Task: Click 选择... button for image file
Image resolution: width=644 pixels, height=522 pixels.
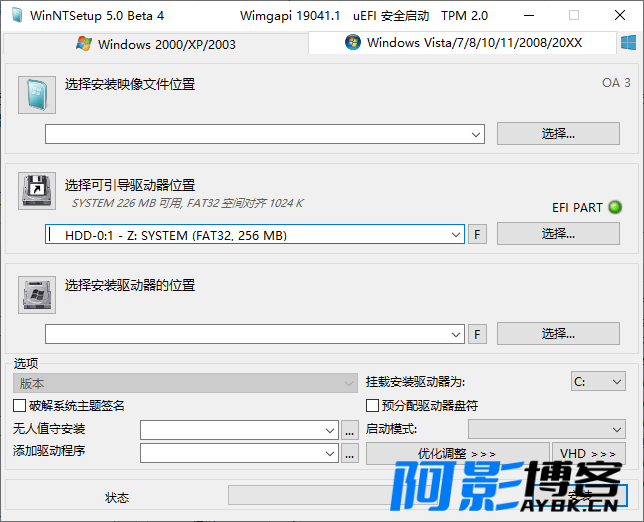Action: point(558,133)
